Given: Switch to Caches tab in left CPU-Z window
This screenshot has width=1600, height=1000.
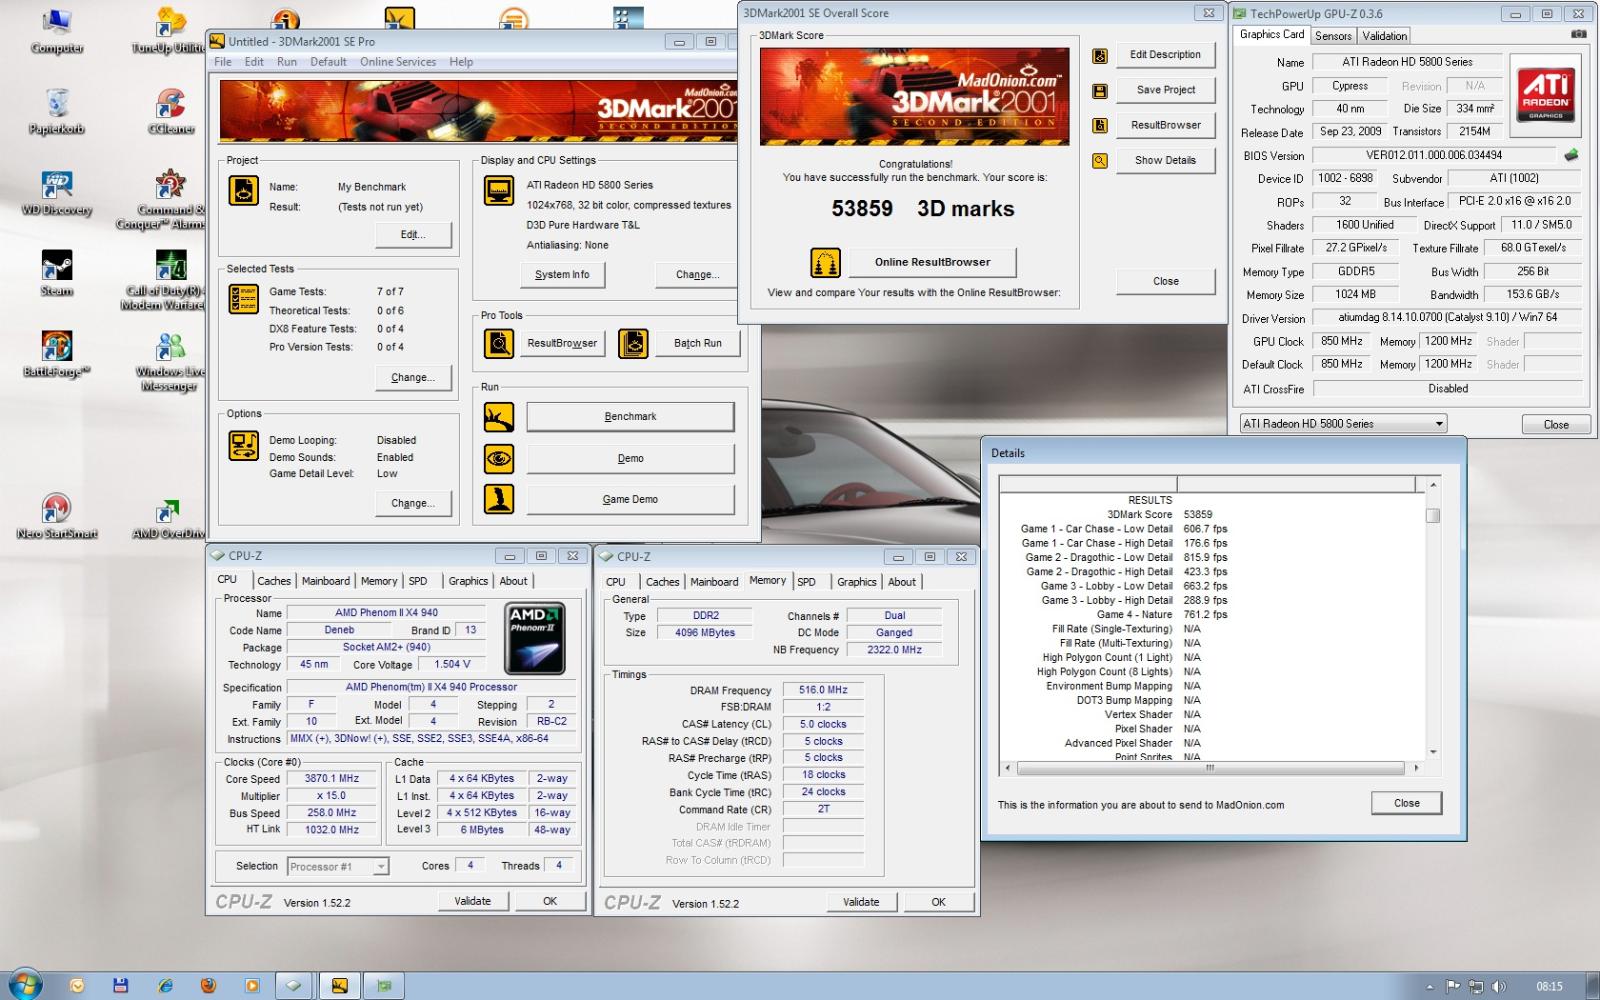Looking at the screenshot, I should coord(273,581).
